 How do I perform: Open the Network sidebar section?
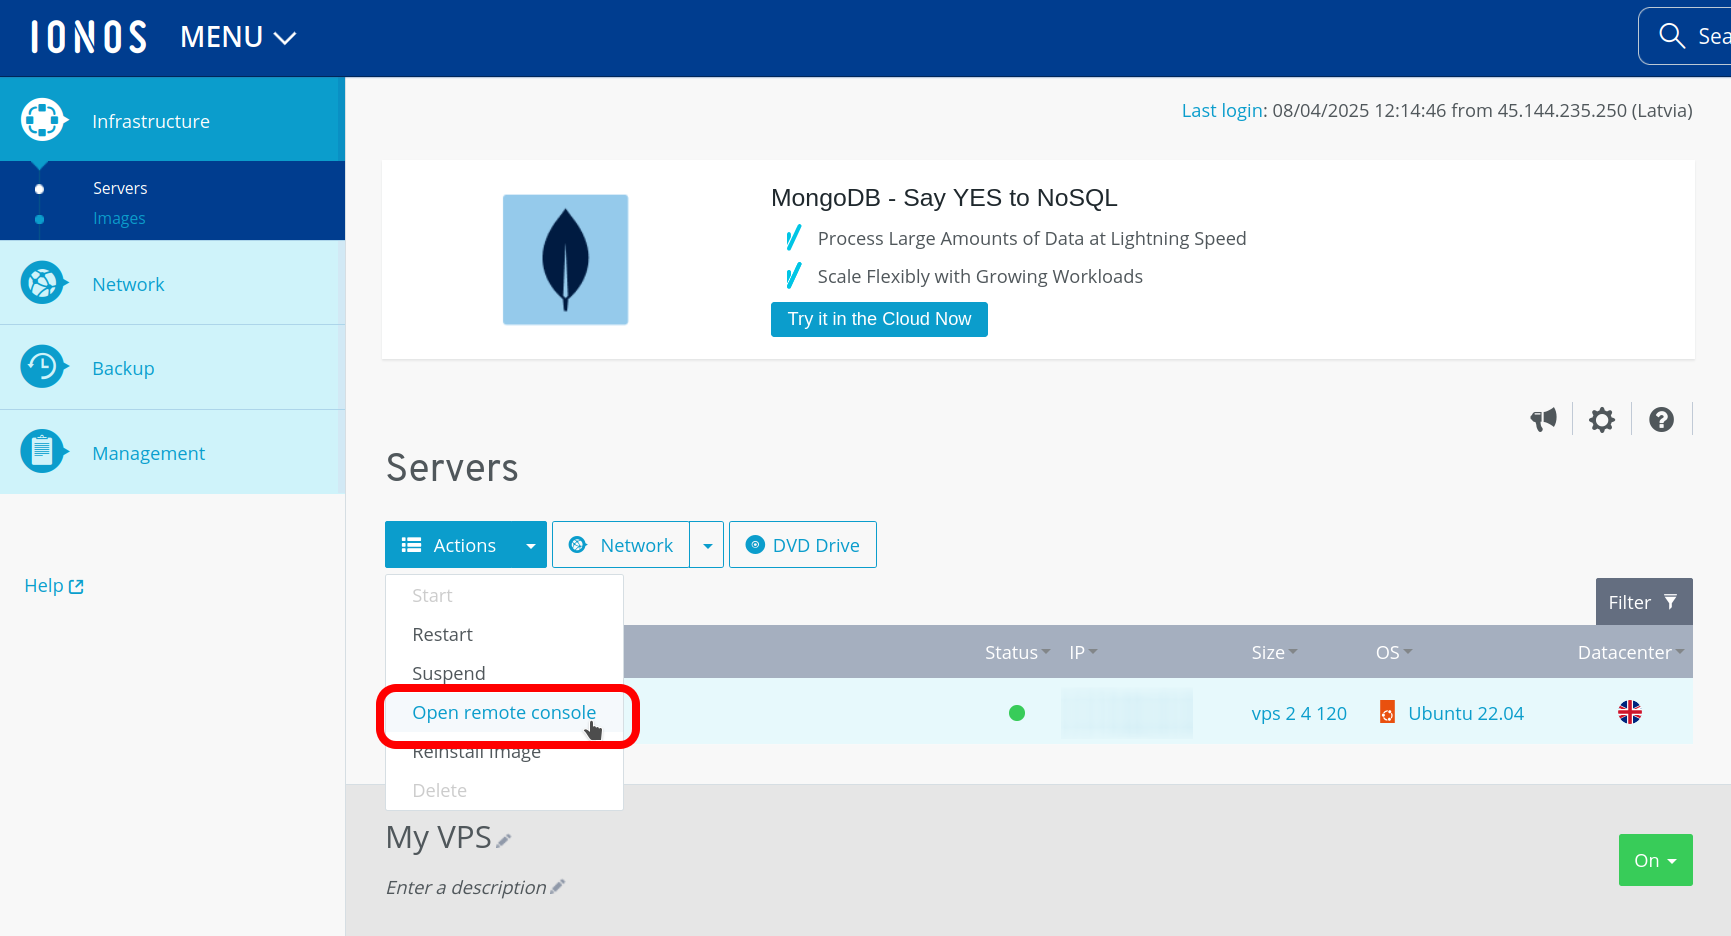pyautogui.click(x=172, y=284)
